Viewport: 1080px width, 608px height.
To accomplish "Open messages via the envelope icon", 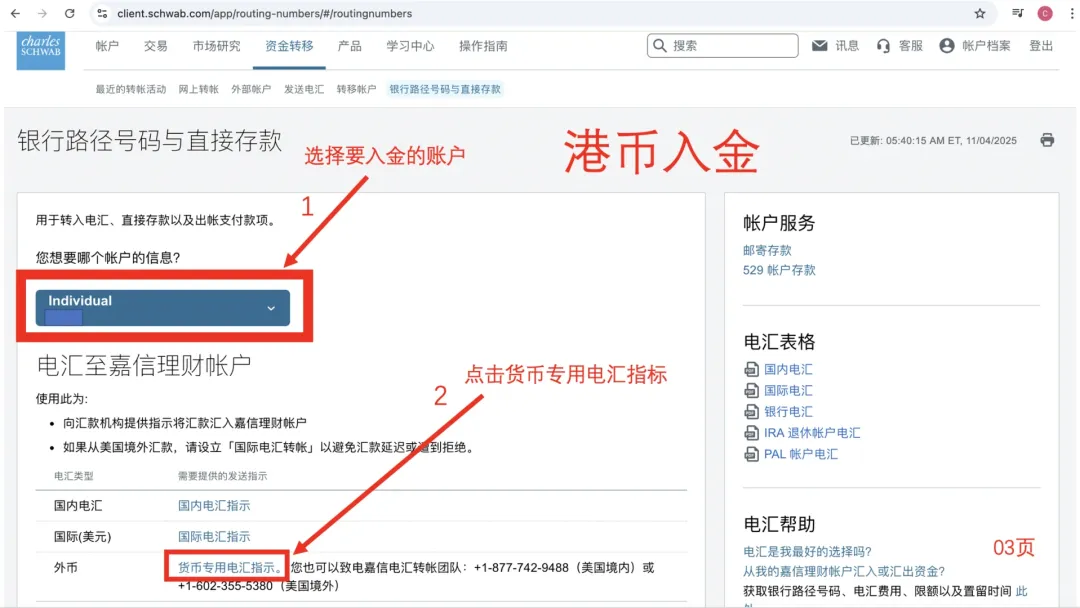I will (819, 45).
